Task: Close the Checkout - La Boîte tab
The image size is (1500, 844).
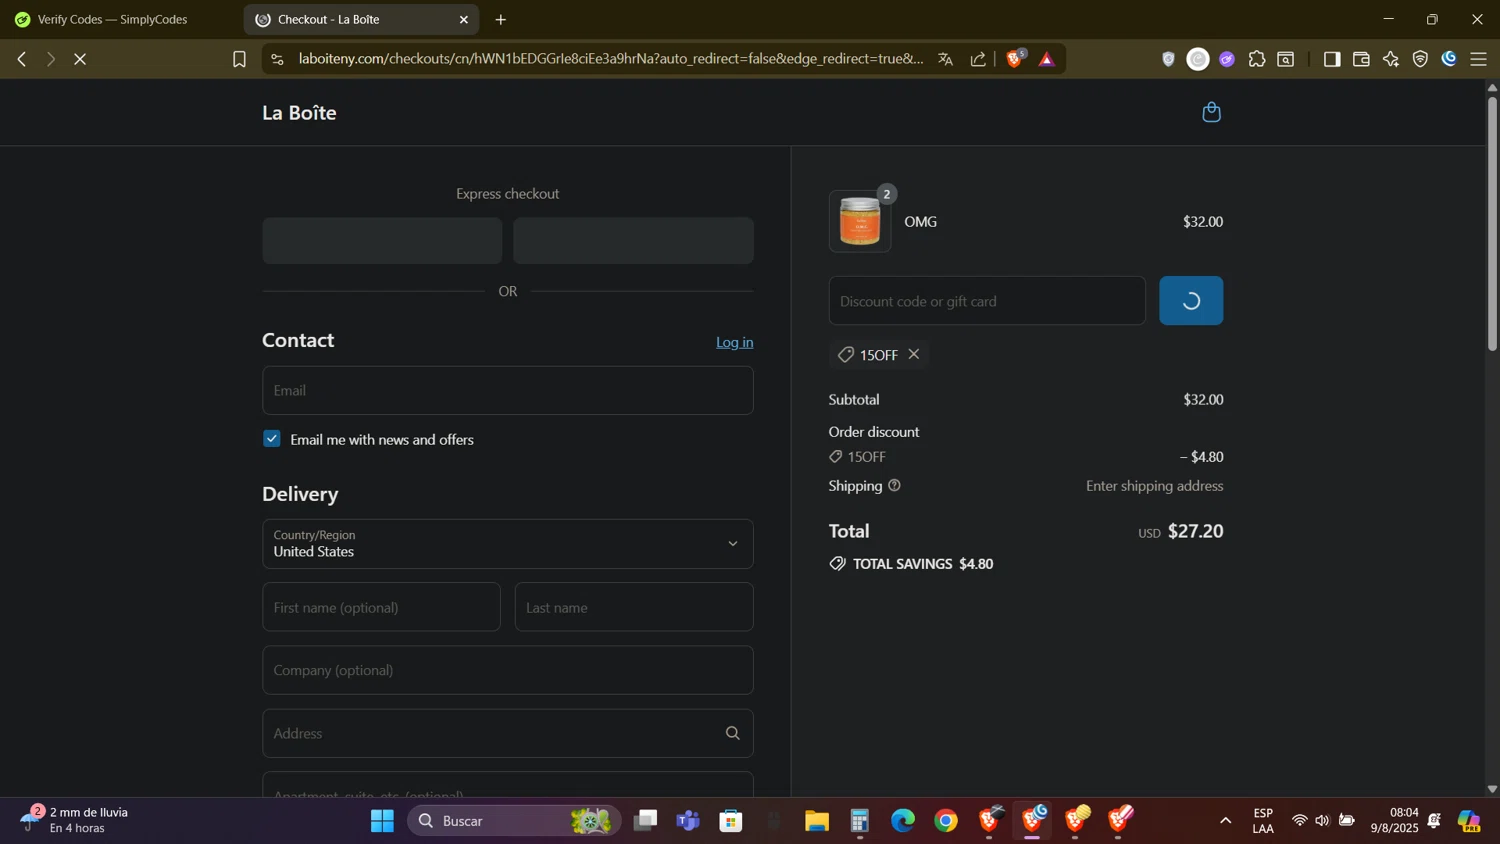Action: point(464,19)
